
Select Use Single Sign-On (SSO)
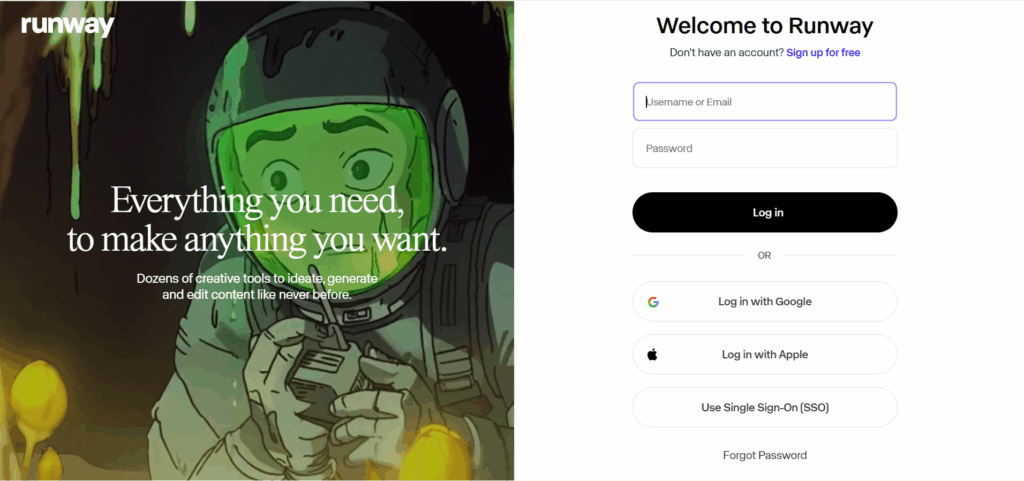click(765, 407)
